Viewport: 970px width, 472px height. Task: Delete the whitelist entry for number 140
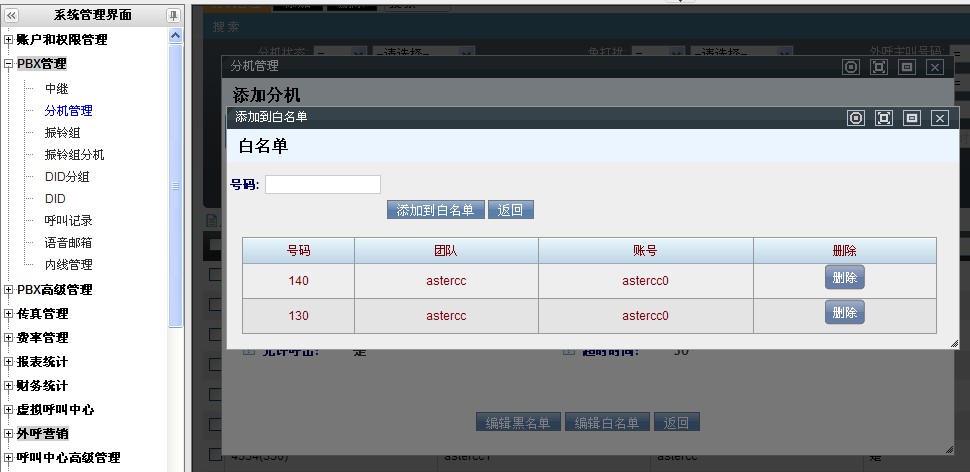[844, 278]
